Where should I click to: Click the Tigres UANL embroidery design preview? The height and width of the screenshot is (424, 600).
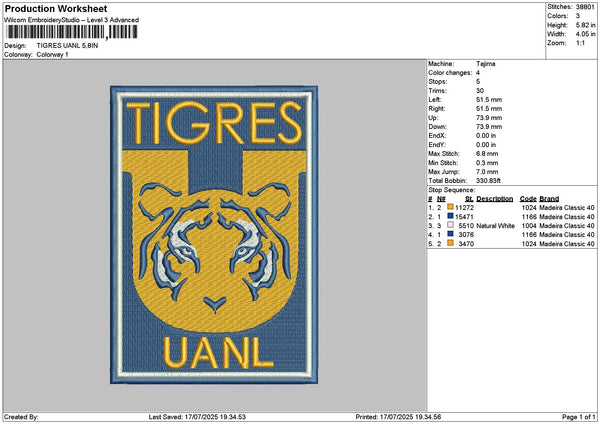(214, 235)
